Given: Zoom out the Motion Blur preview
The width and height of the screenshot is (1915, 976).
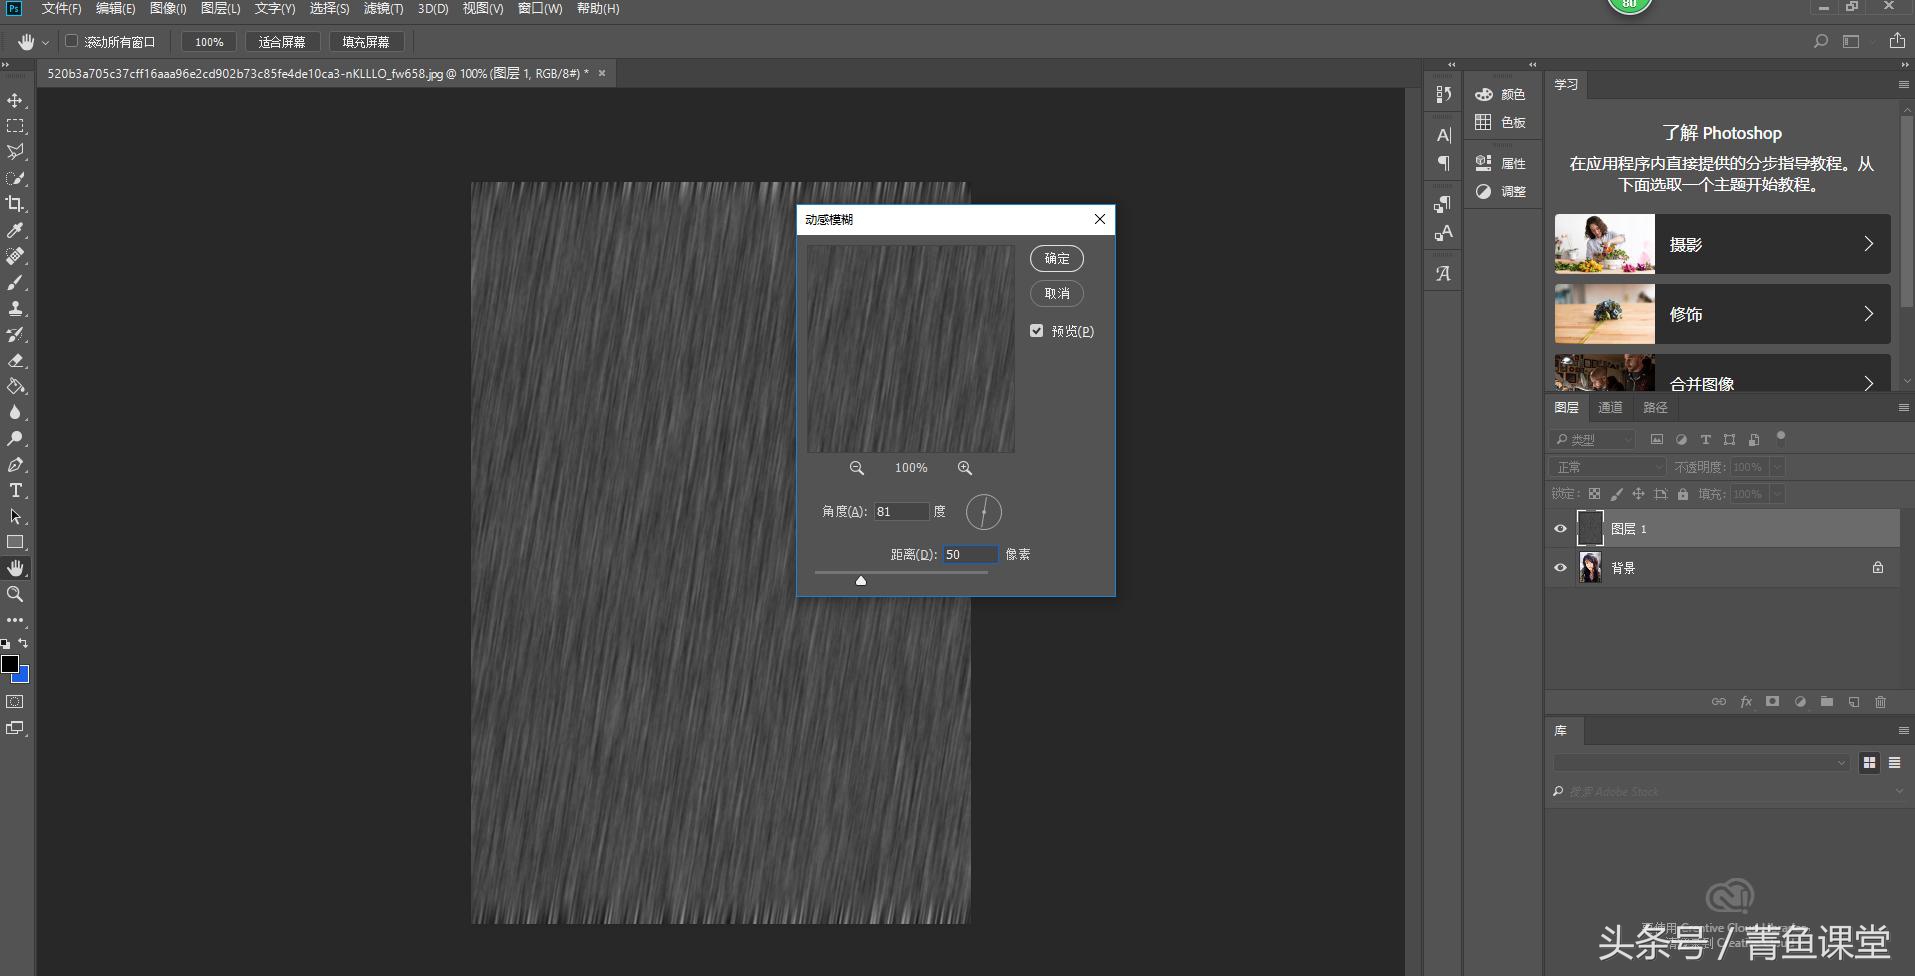Looking at the screenshot, I should click(x=857, y=468).
